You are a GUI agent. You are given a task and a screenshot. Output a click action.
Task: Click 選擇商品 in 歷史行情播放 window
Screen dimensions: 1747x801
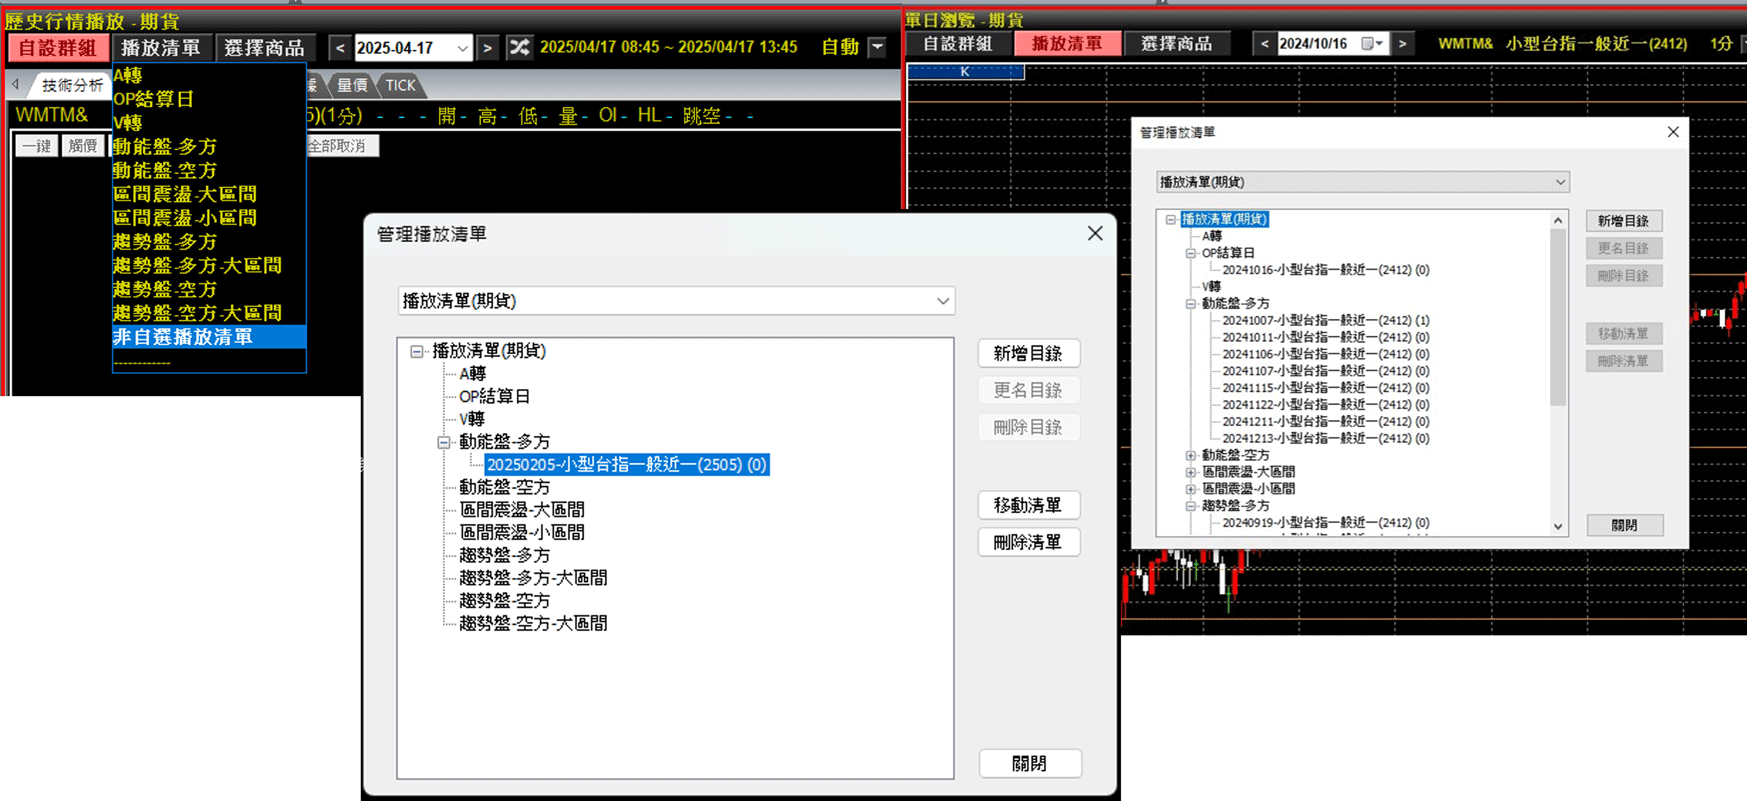coord(264,47)
